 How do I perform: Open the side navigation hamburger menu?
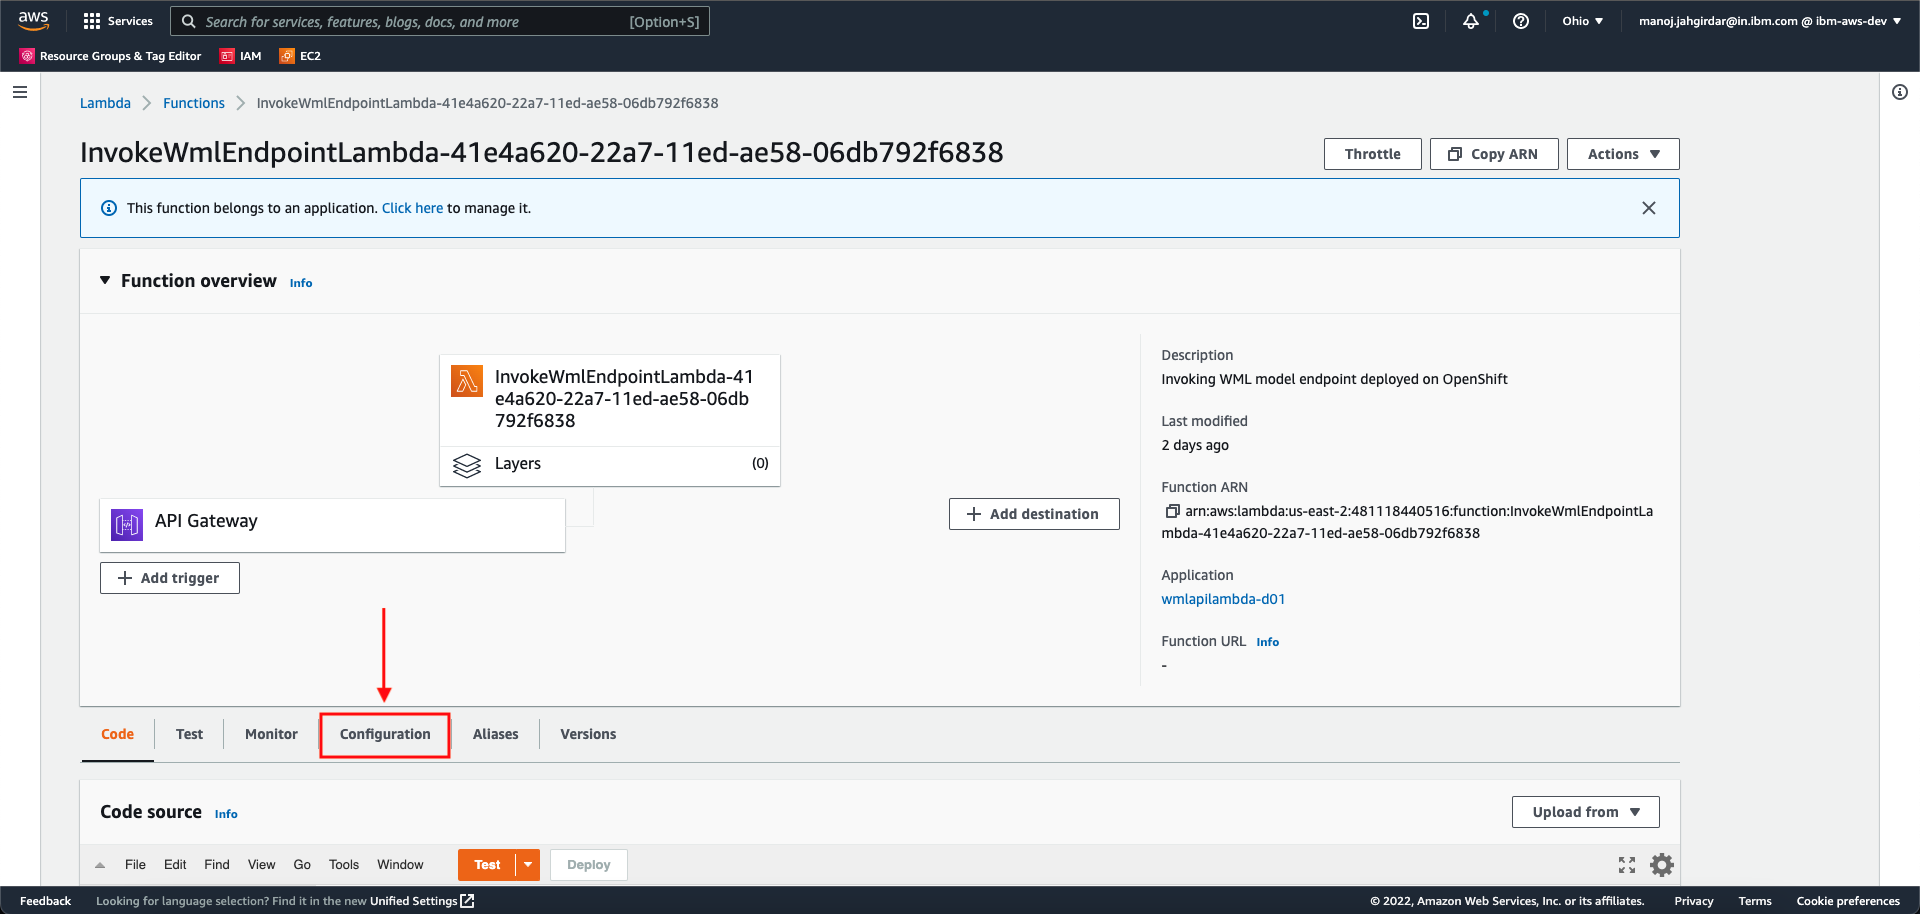coord(20,92)
